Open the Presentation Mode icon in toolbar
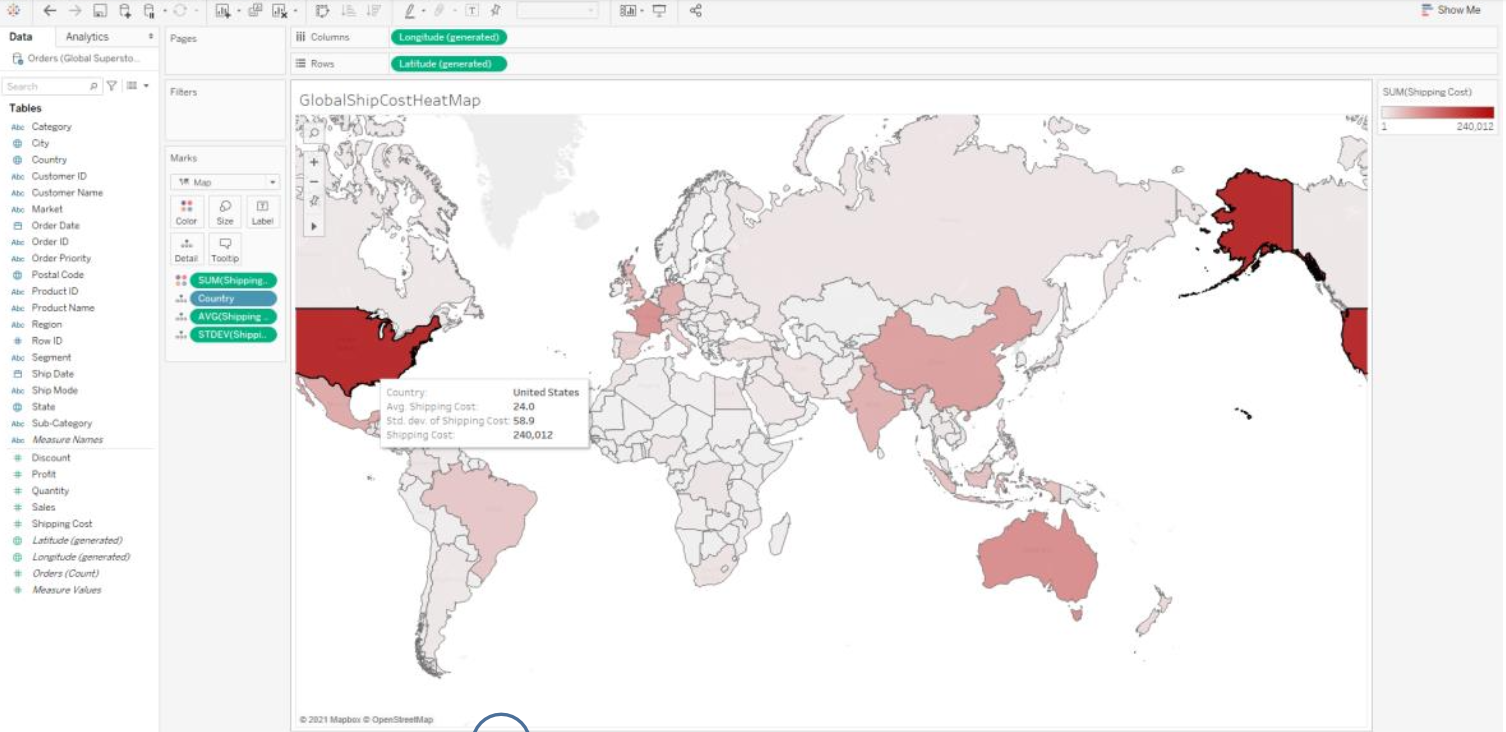Image resolution: width=1506 pixels, height=732 pixels. [x=659, y=10]
